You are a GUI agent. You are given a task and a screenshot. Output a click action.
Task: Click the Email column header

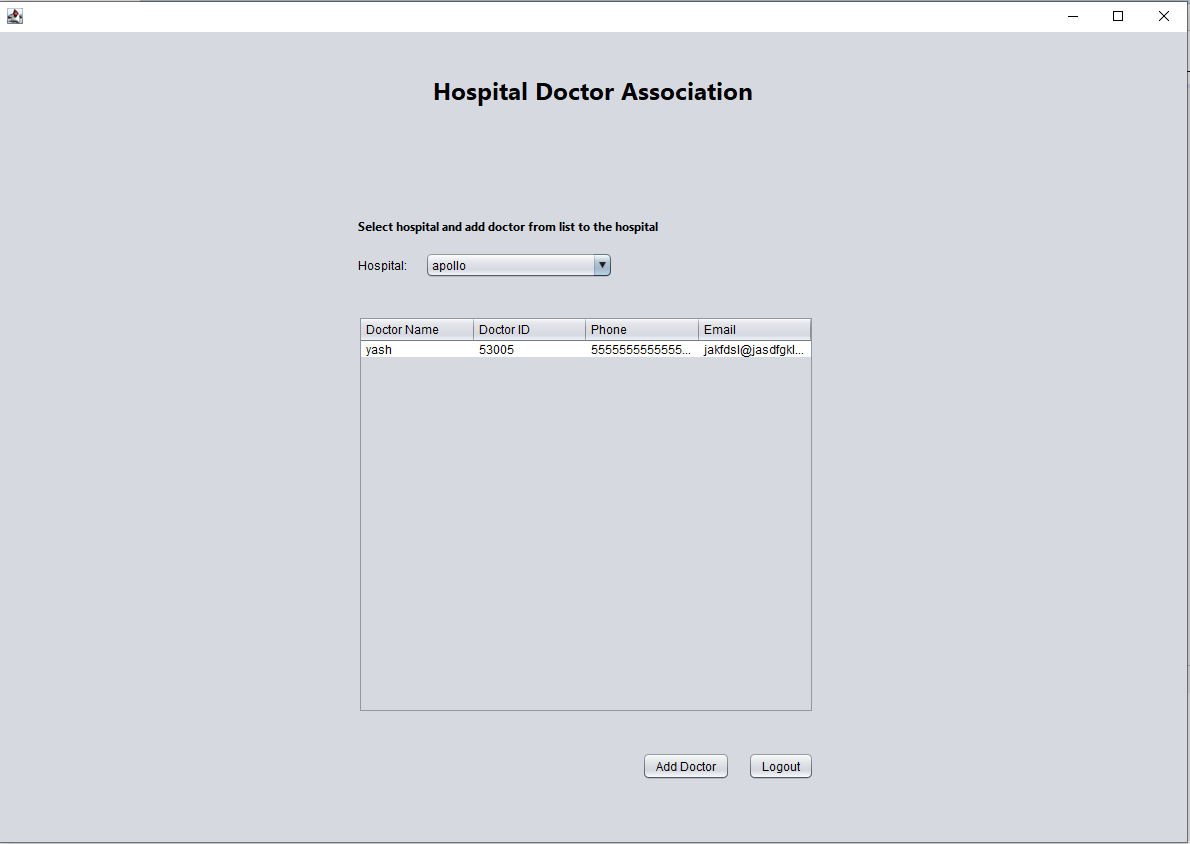(753, 329)
